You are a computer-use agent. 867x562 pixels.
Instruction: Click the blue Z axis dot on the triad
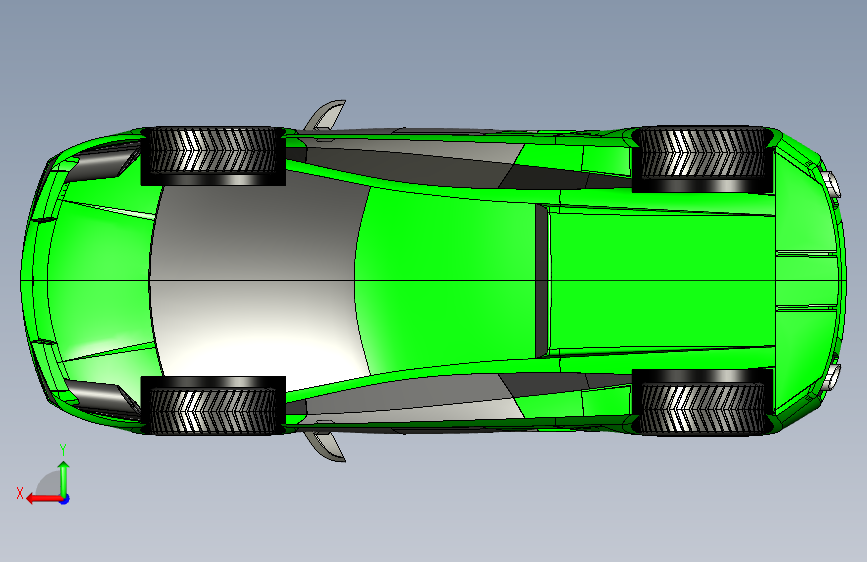pos(65,499)
